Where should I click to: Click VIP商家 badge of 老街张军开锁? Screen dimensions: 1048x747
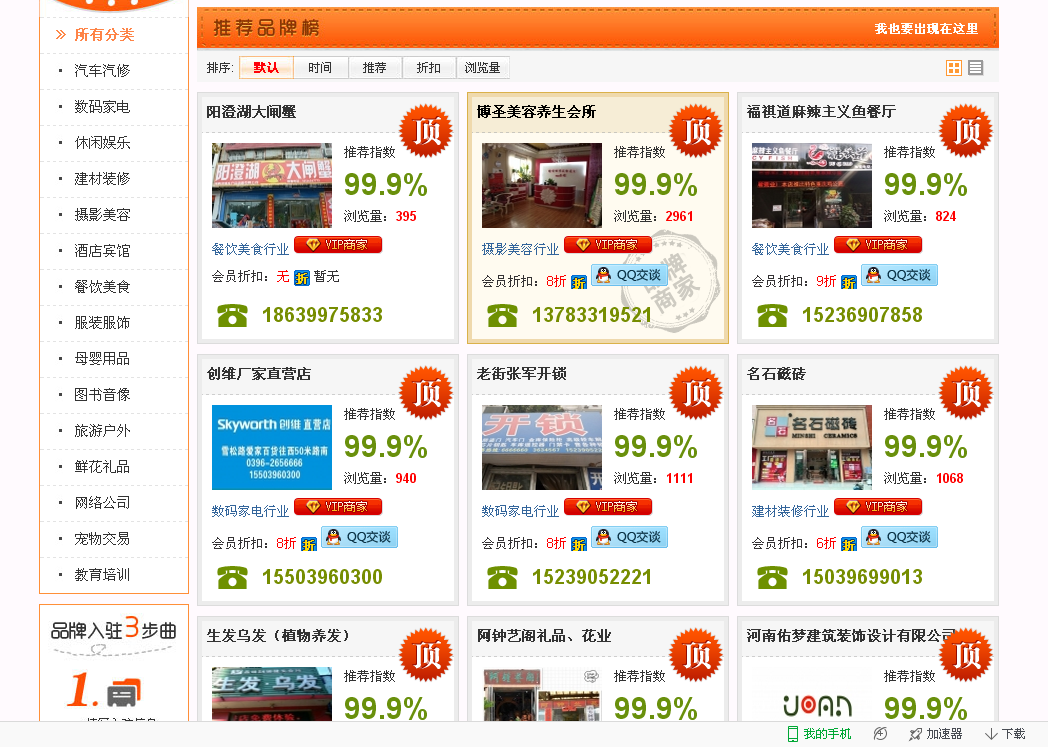(x=608, y=506)
